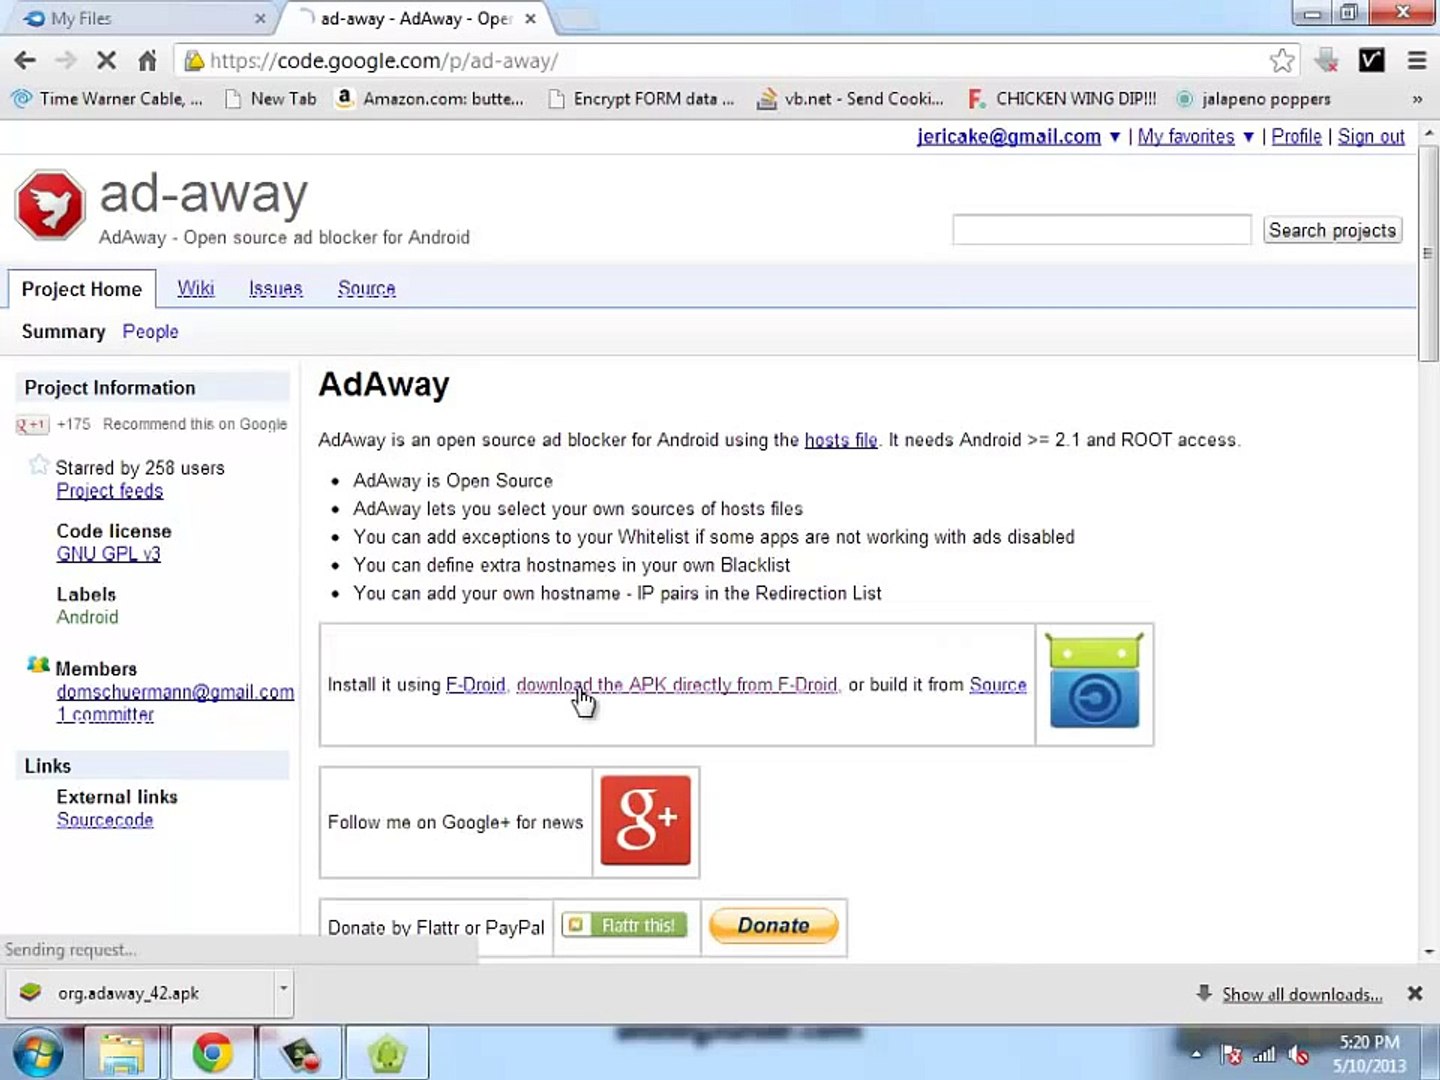1440x1080 pixels.
Task: Click the Google+ red icon
Action: (645, 820)
